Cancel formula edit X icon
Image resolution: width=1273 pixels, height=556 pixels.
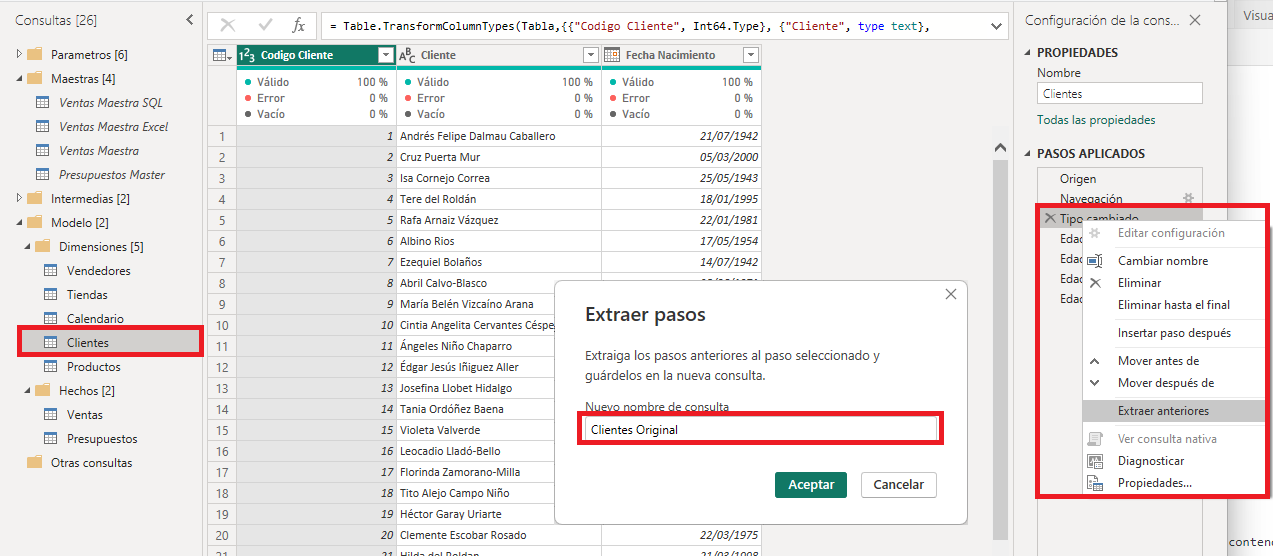tap(228, 26)
